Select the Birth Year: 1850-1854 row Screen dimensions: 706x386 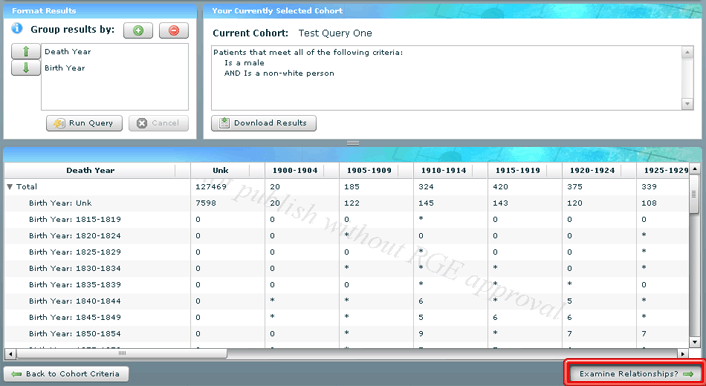click(x=347, y=334)
